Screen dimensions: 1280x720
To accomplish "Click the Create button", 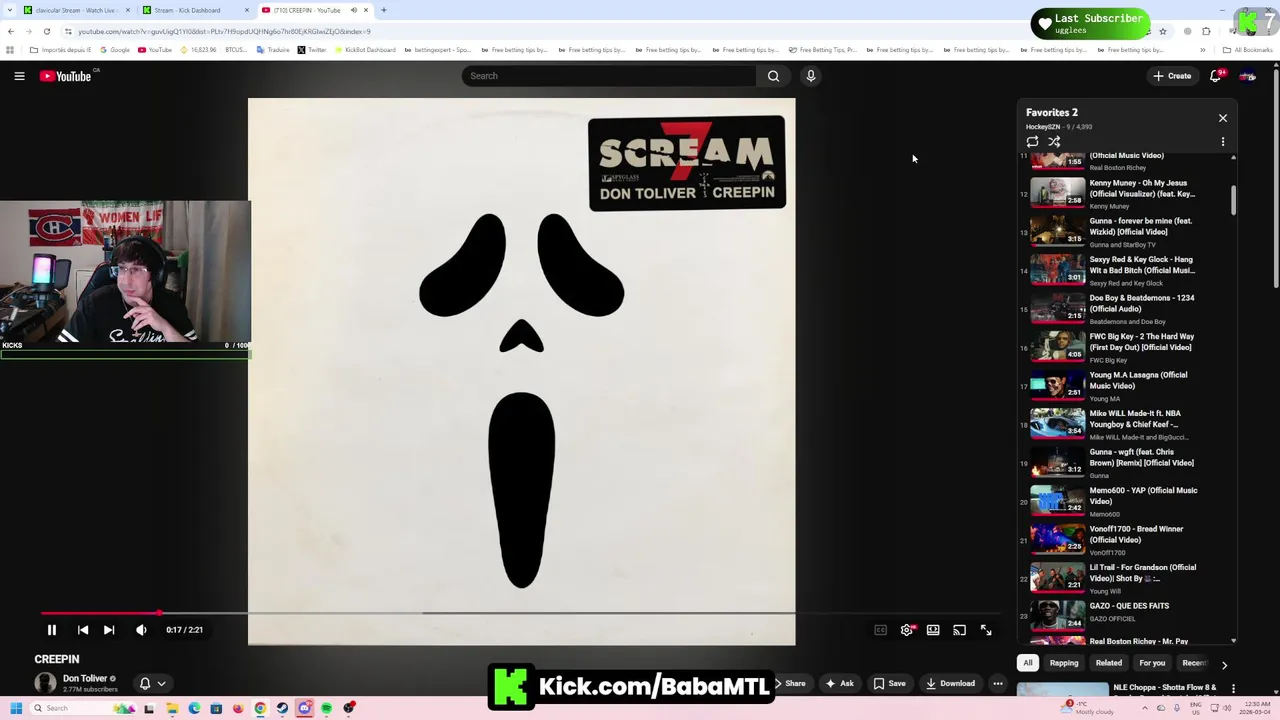I will pyautogui.click(x=1172, y=76).
